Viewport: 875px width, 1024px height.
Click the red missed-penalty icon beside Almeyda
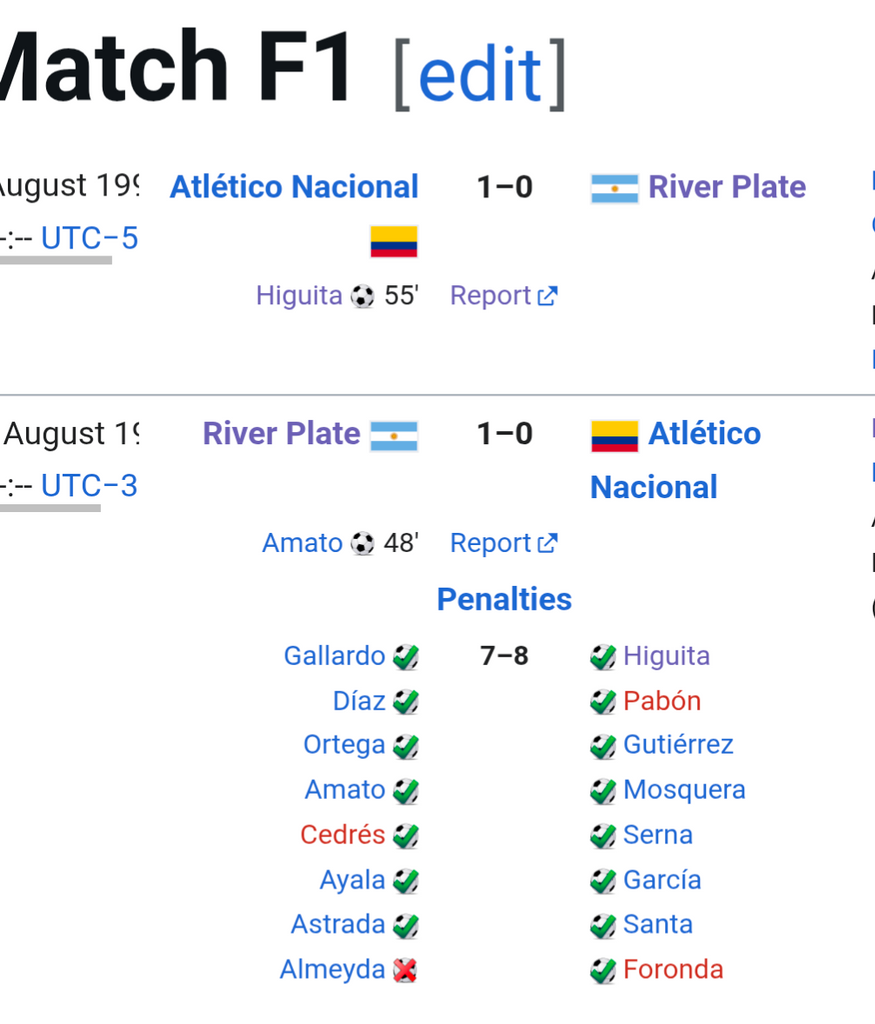click(405, 970)
